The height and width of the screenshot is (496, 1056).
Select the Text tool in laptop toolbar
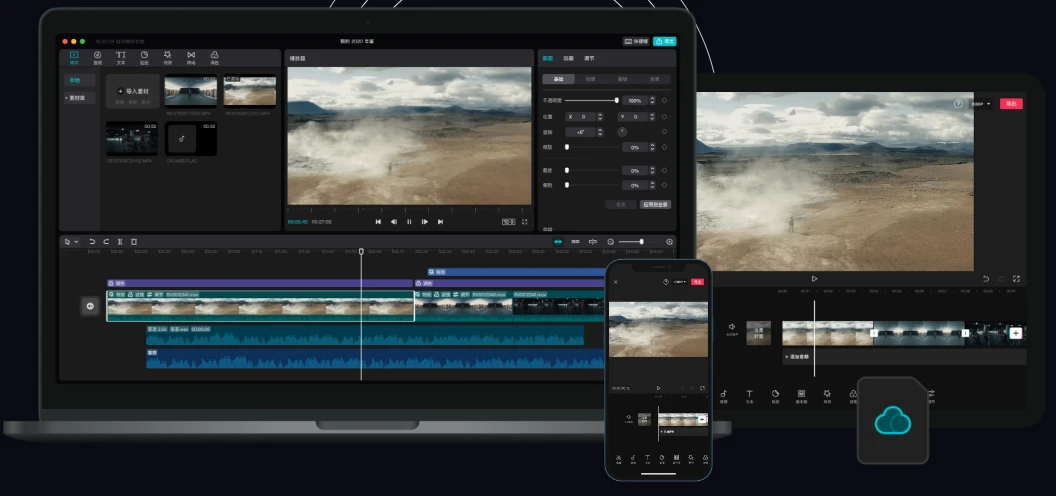click(120, 58)
